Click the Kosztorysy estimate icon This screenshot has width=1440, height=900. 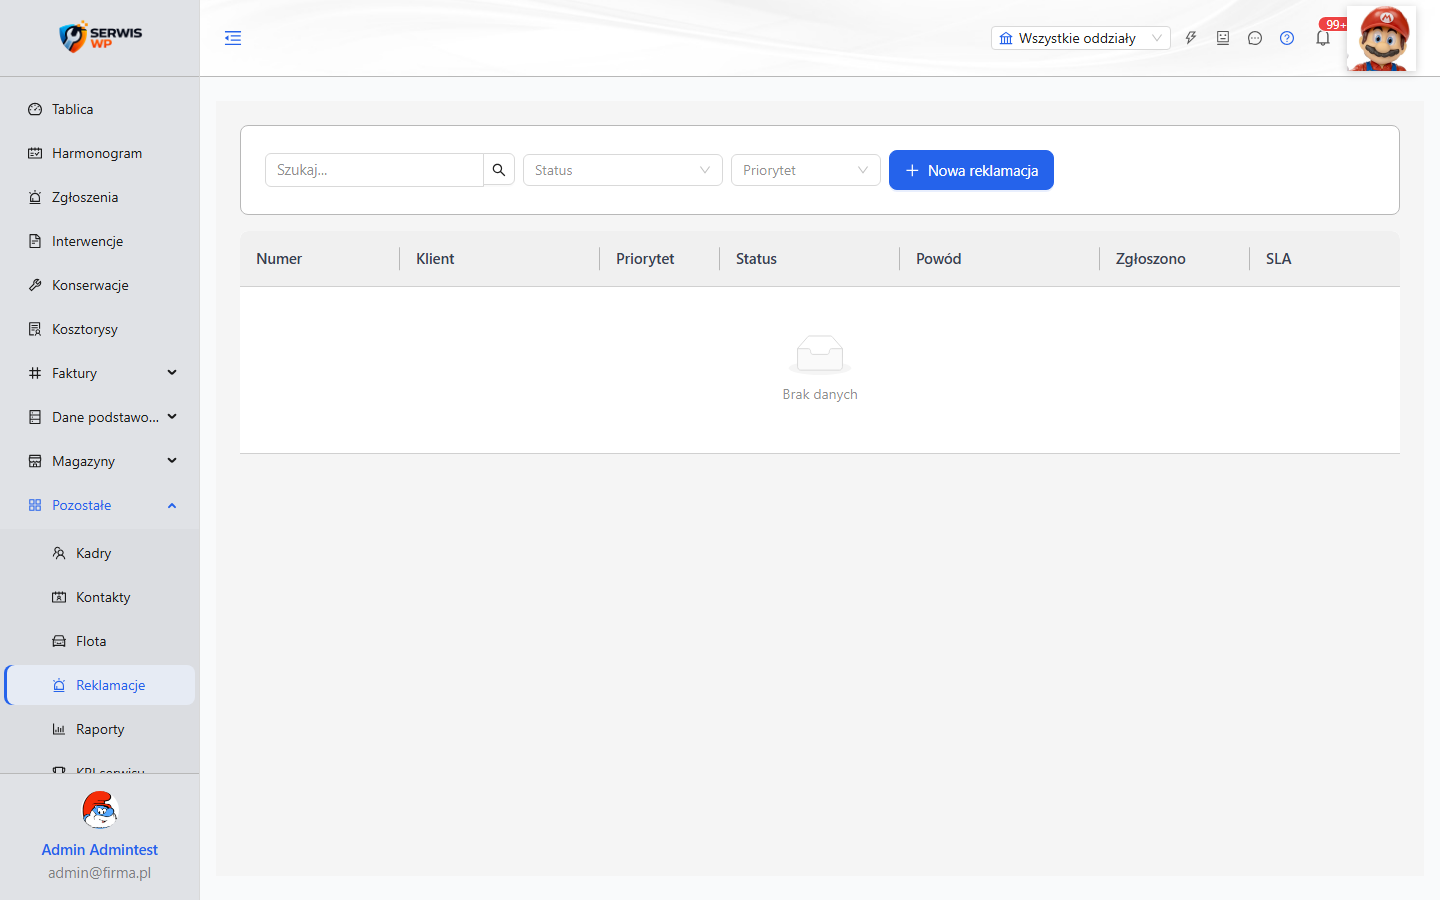tap(35, 329)
